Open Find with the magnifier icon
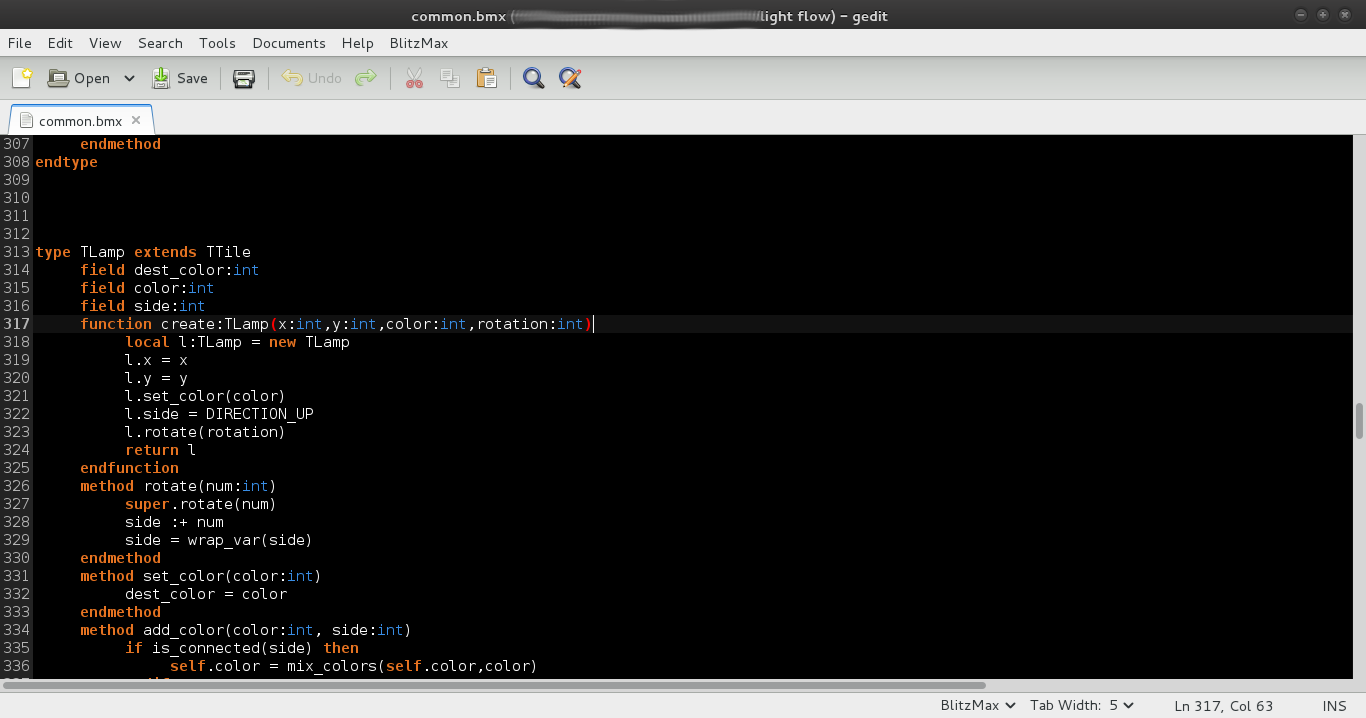 point(534,78)
